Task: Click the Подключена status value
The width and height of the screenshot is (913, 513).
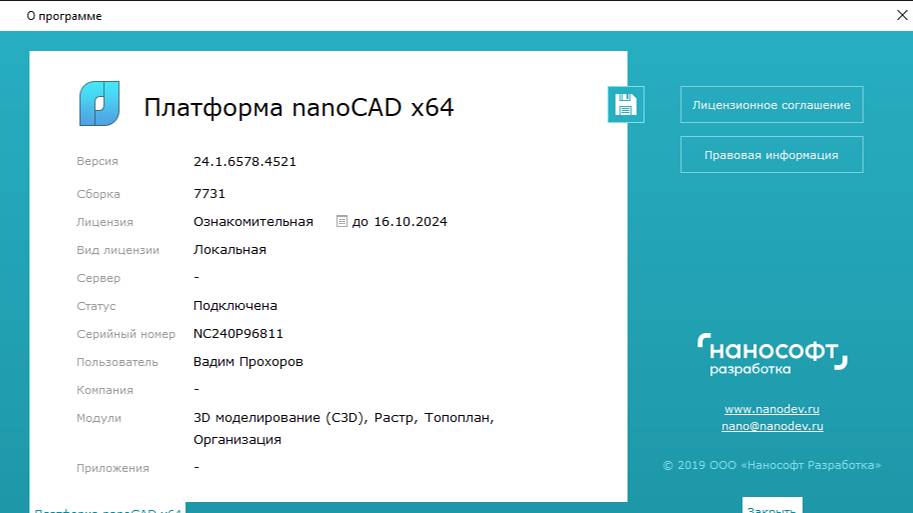Action: [235, 306]
